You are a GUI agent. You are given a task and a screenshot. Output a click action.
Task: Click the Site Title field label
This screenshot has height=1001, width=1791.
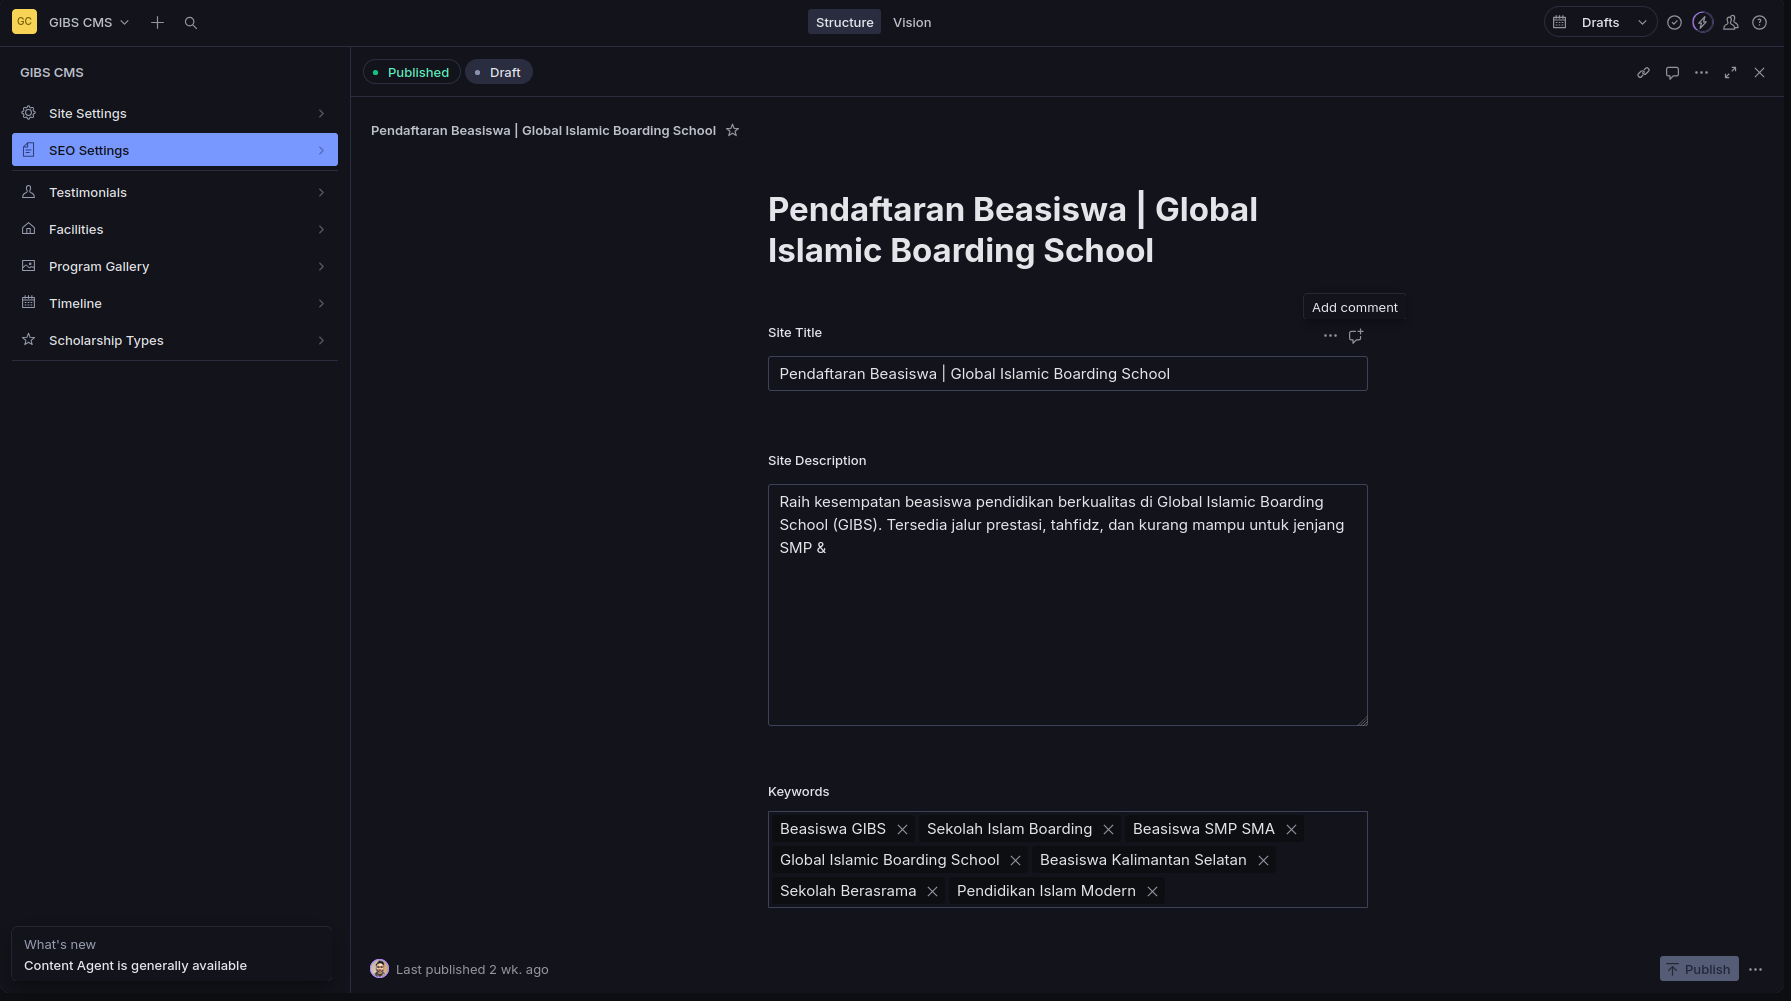tap(795, 333)
